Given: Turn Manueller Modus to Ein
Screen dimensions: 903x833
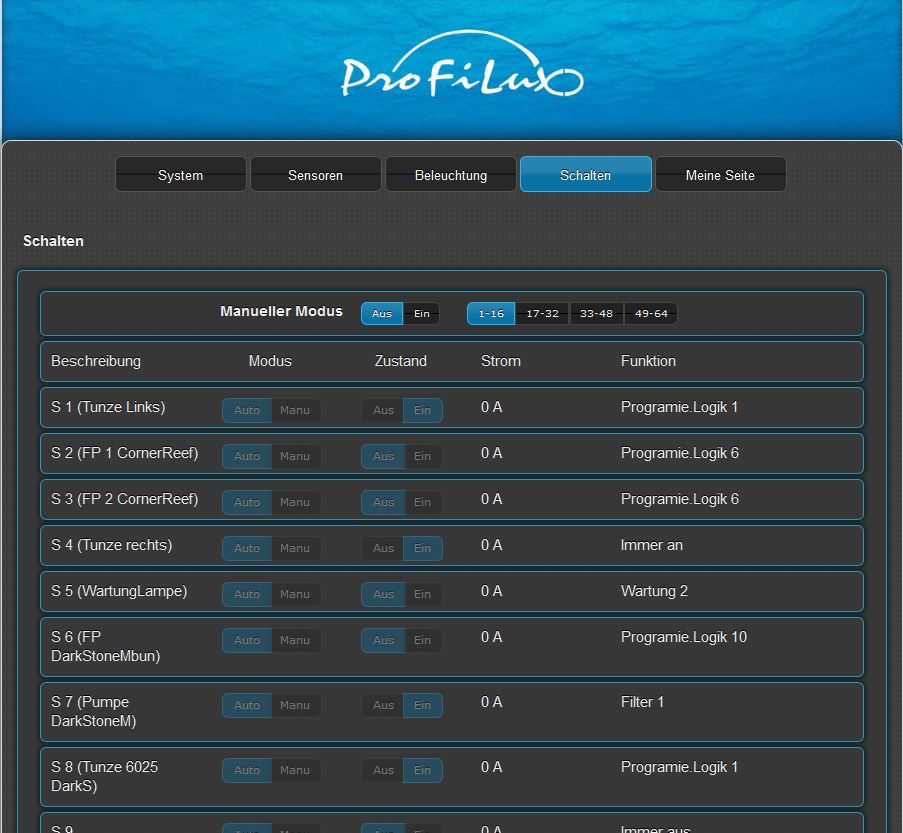Looking at the screenshot, I should coord(421,314).
